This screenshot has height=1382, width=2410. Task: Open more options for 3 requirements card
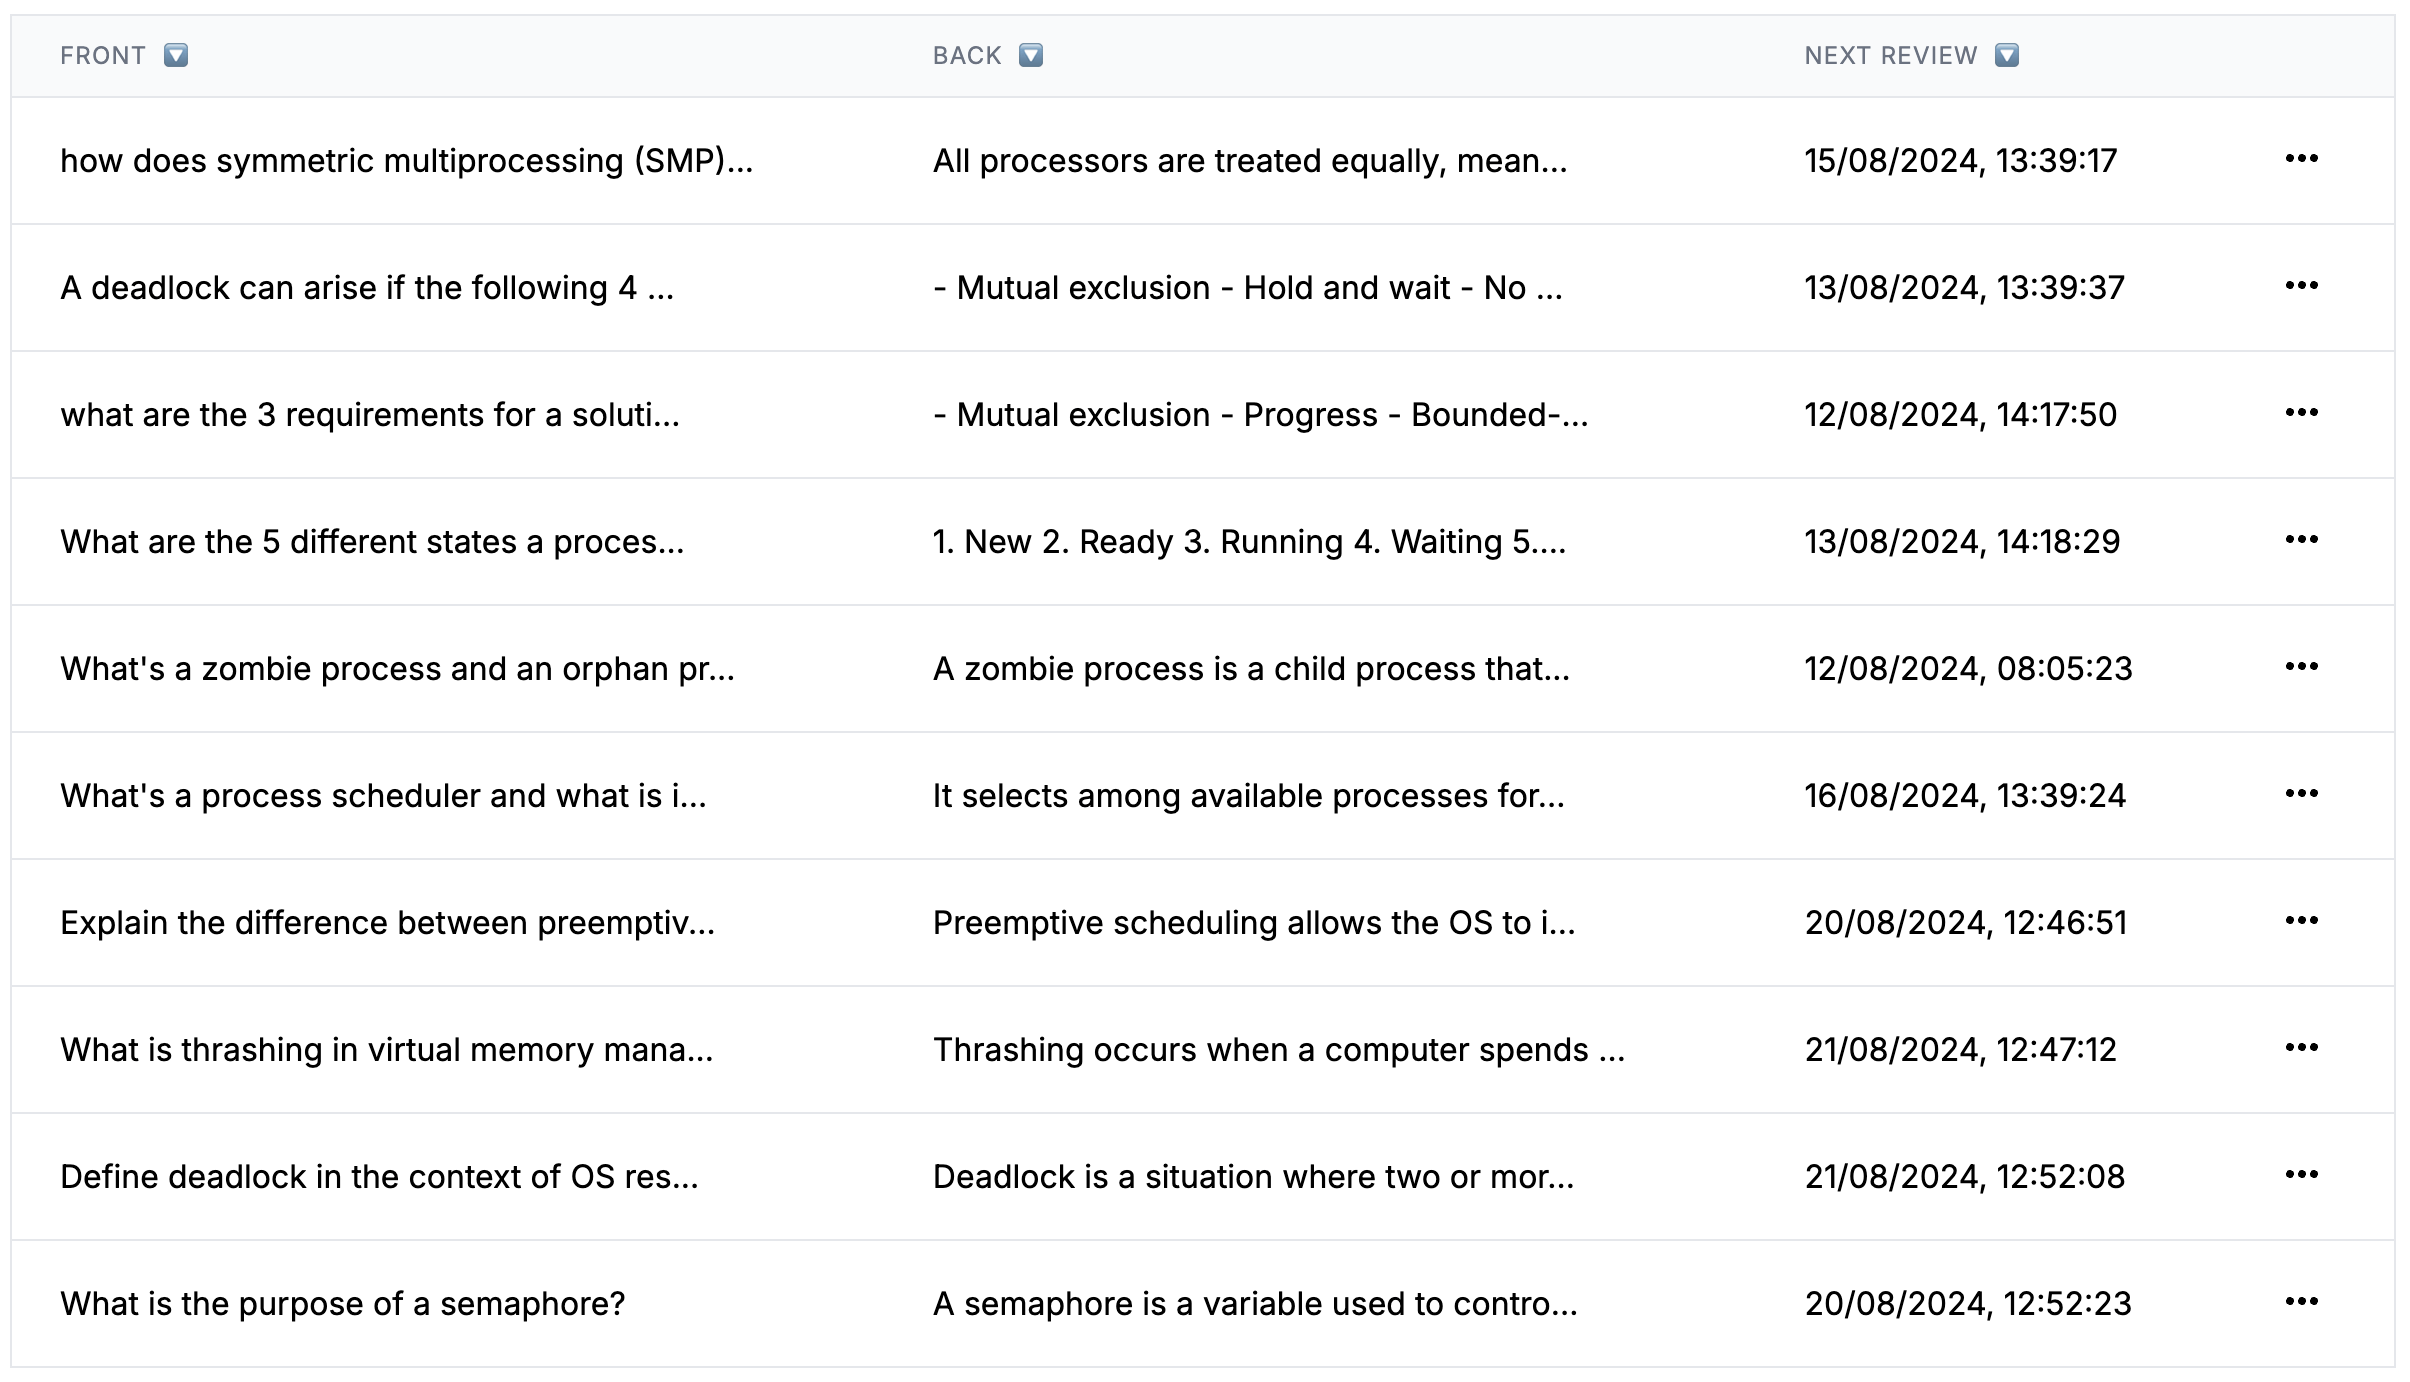[2301, 413]
